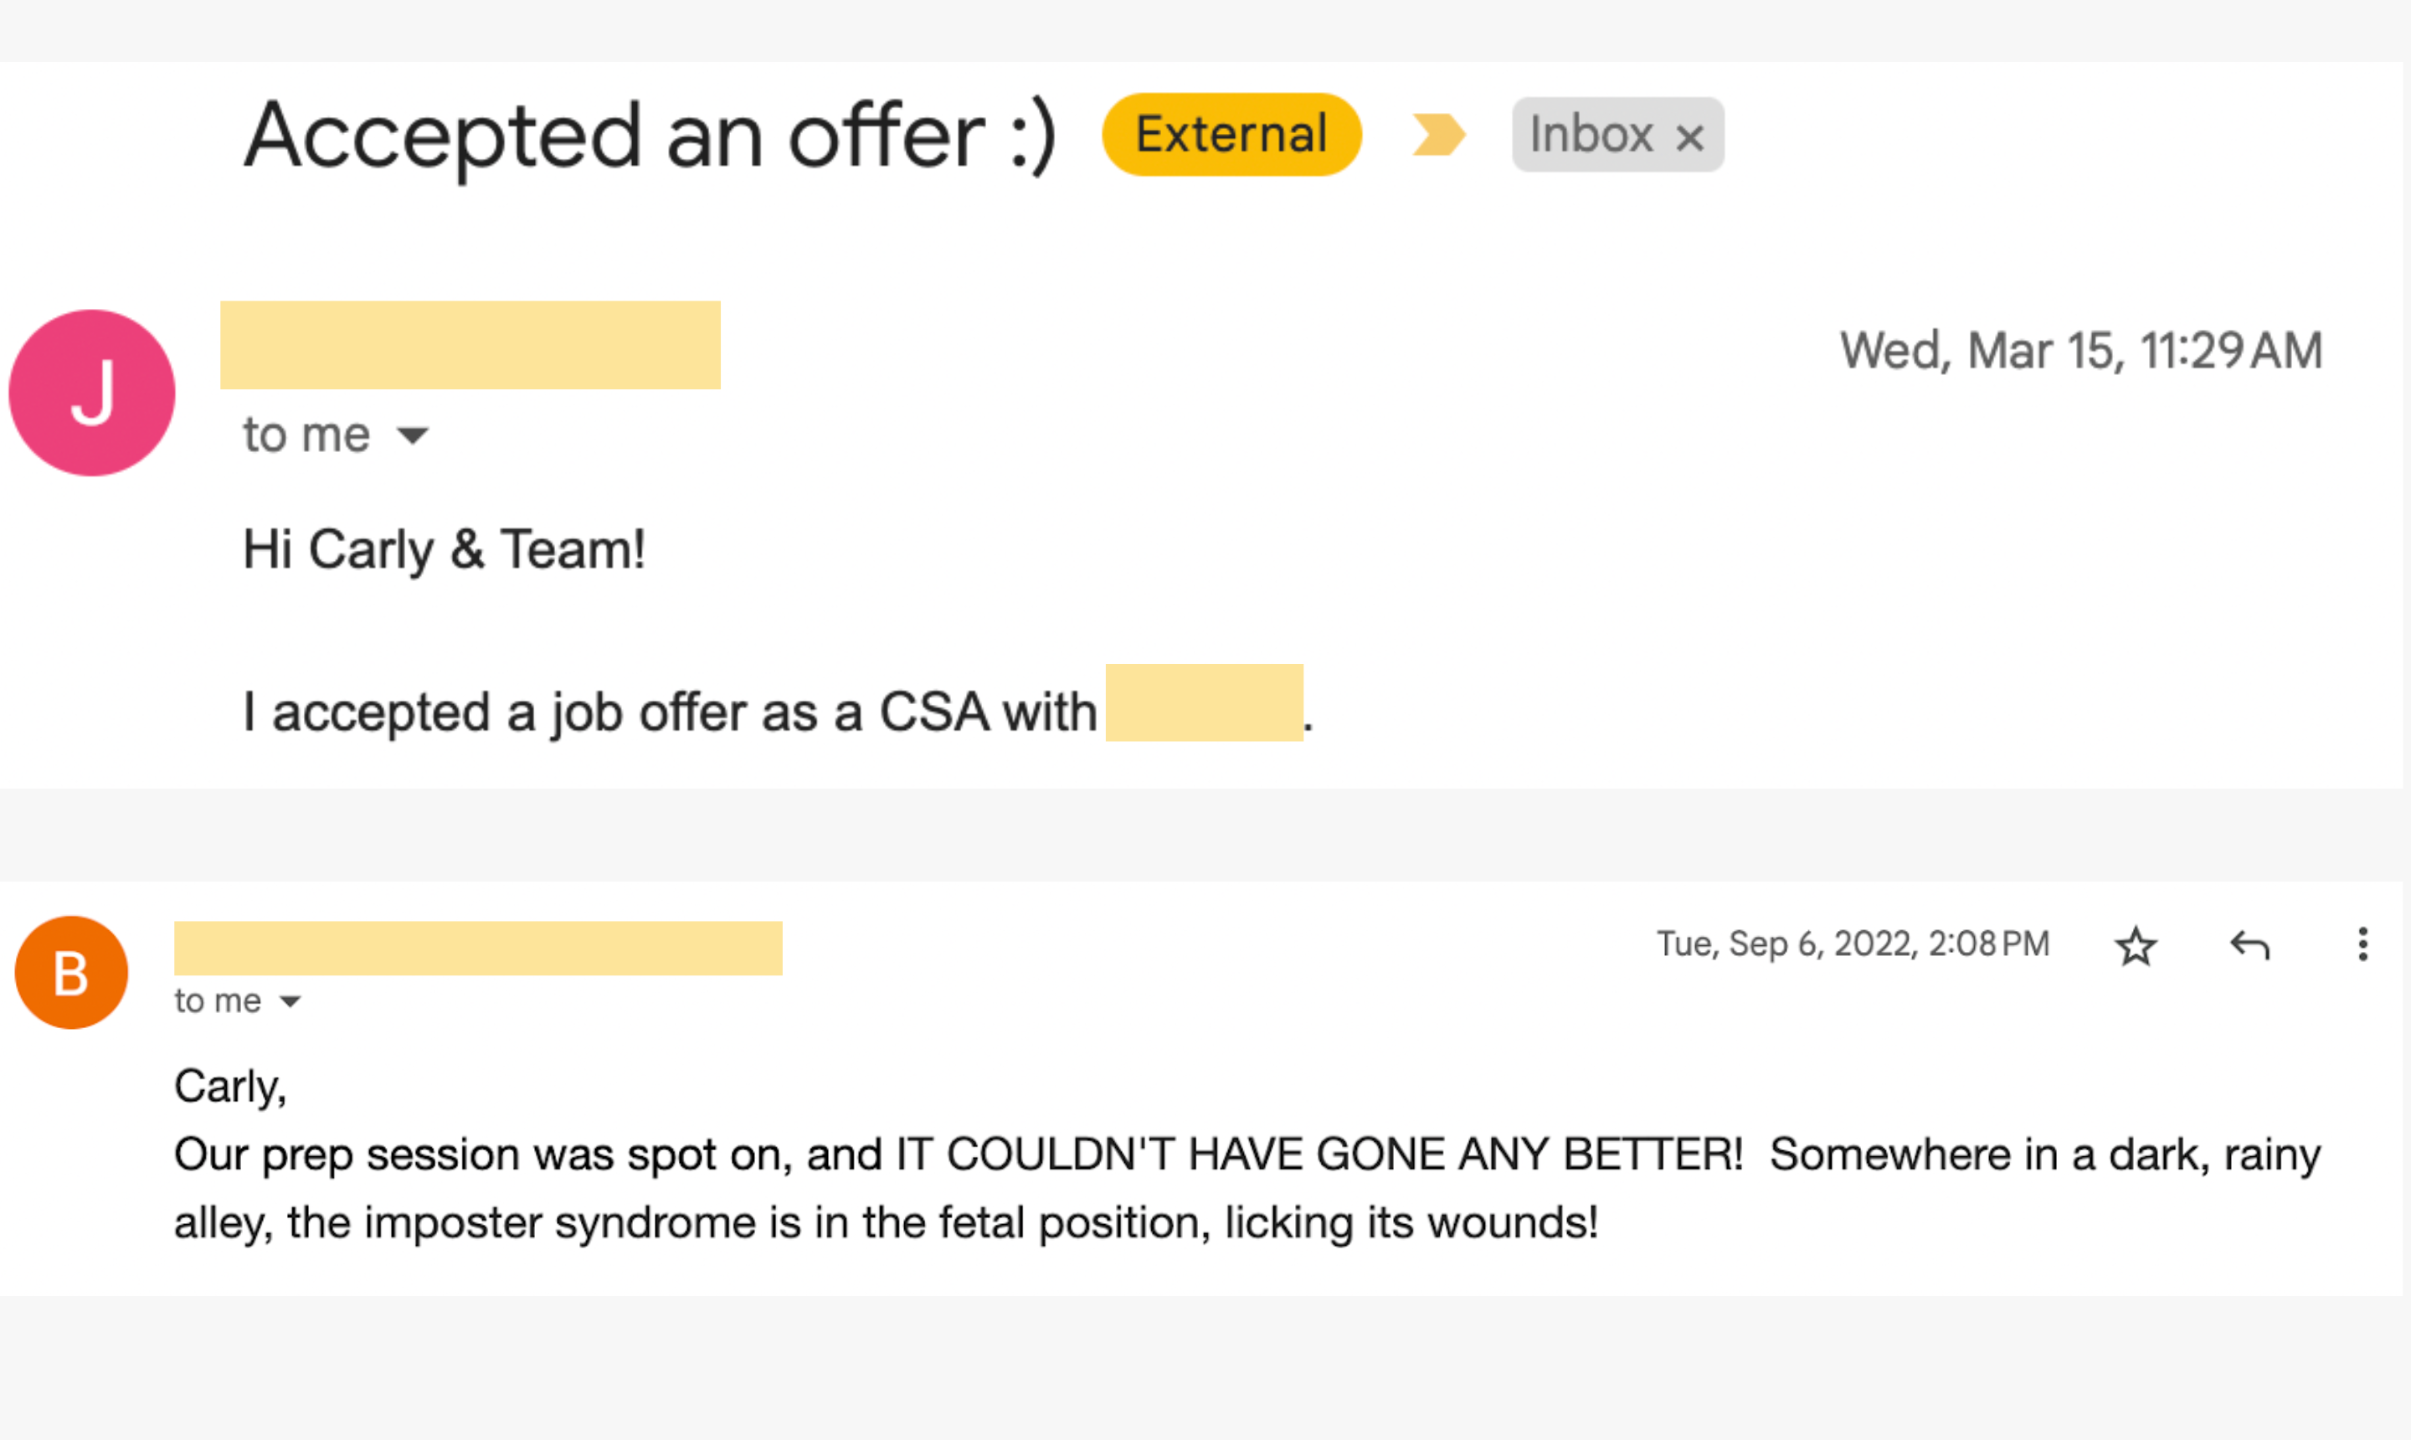The height and width of the screenshot is (1440, 2411).
Task: Click the redacted sender name beside J avatar
Action: pos(470,345)
